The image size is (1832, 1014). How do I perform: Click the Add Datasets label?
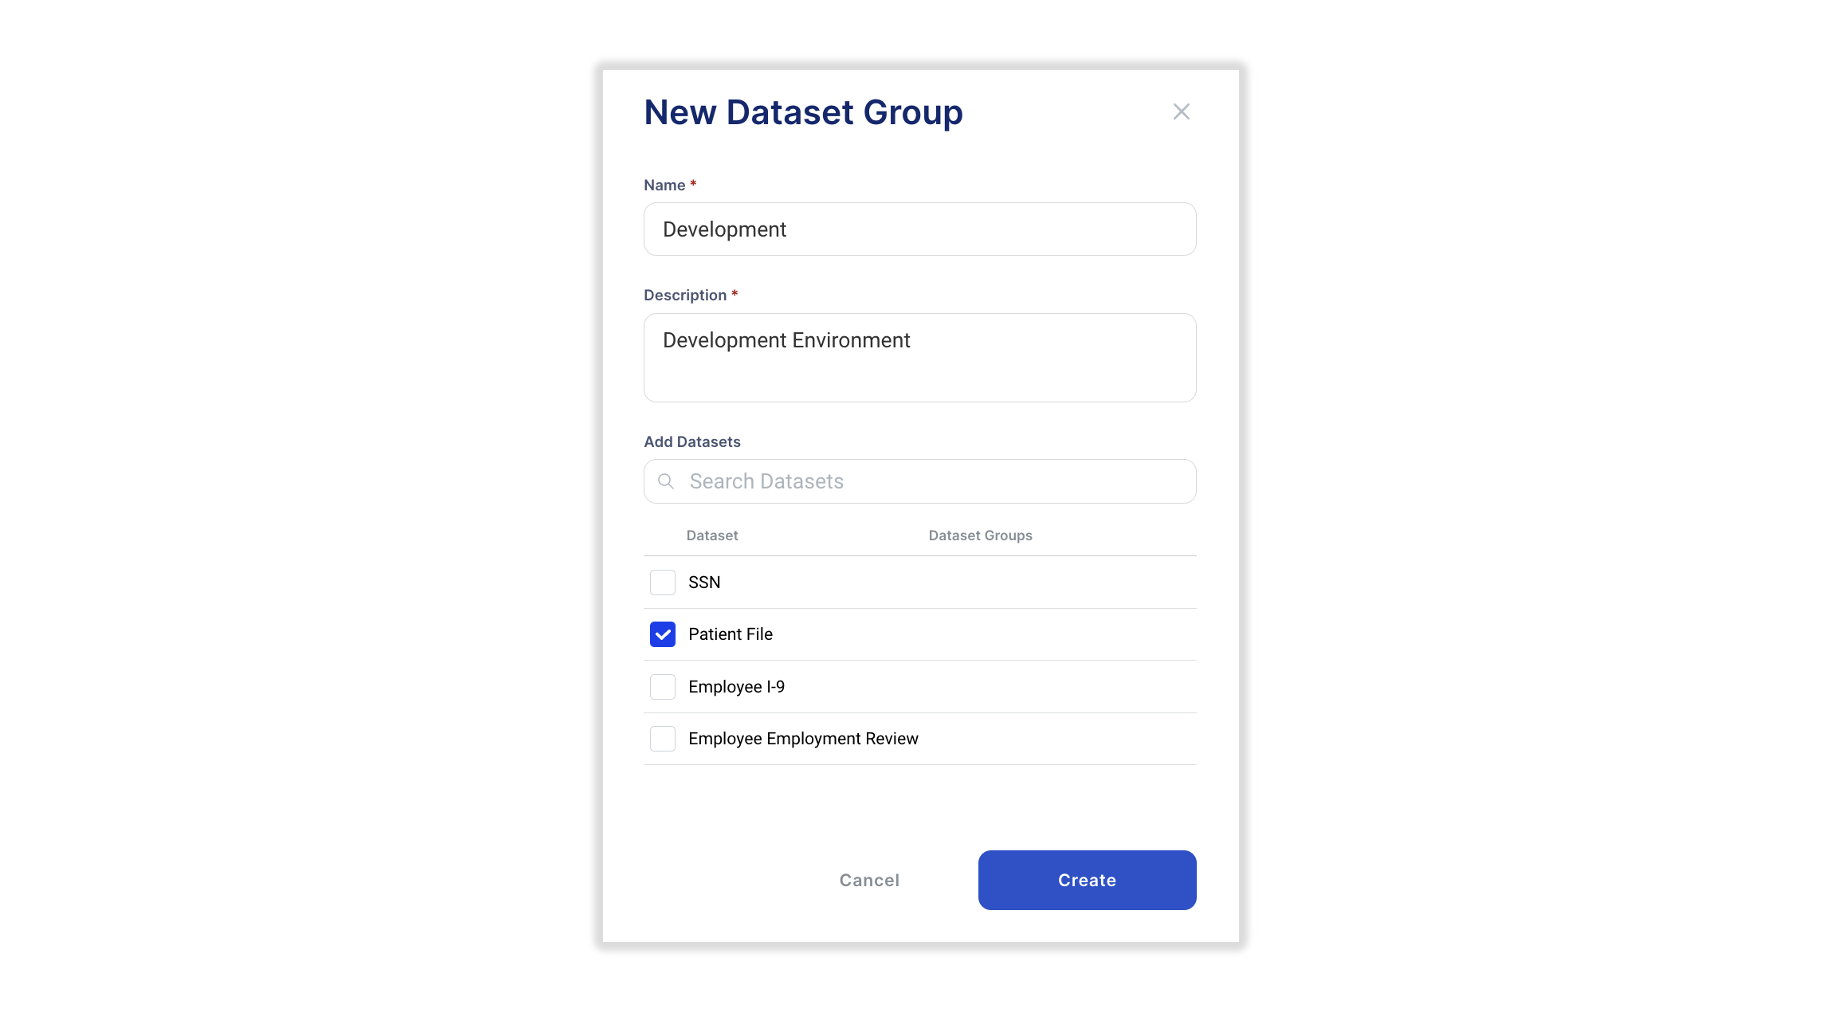tap(692, 442)
